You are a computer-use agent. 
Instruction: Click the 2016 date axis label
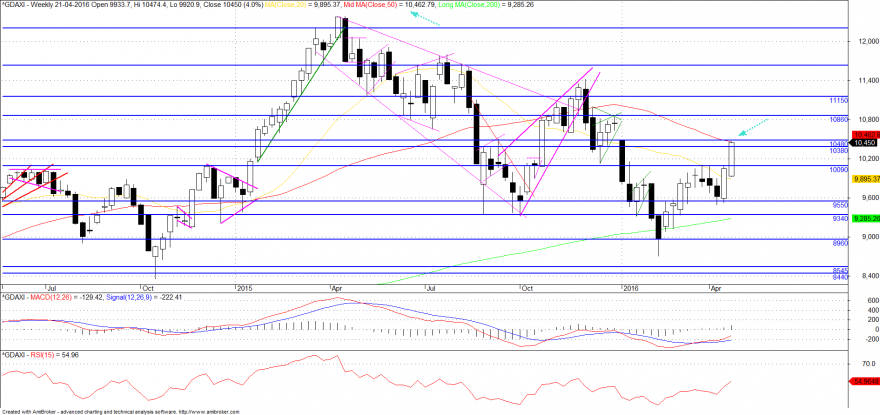630,288
